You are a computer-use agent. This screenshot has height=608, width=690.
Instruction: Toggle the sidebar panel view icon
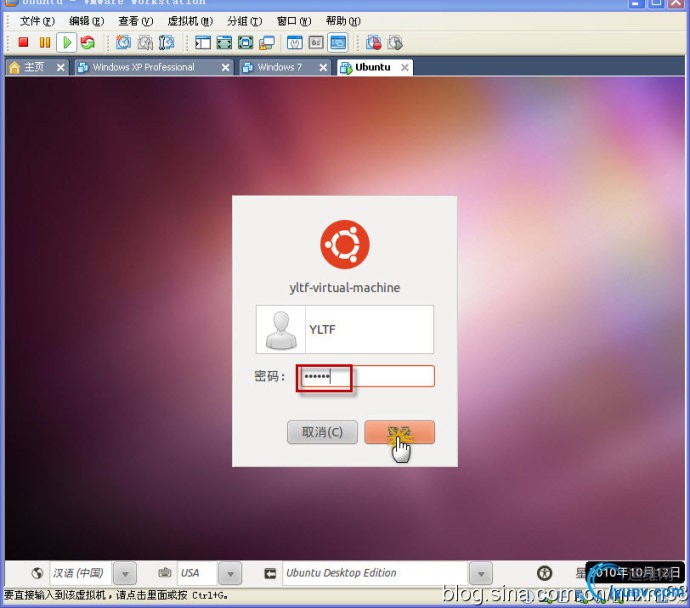click(x=203, y=43)
